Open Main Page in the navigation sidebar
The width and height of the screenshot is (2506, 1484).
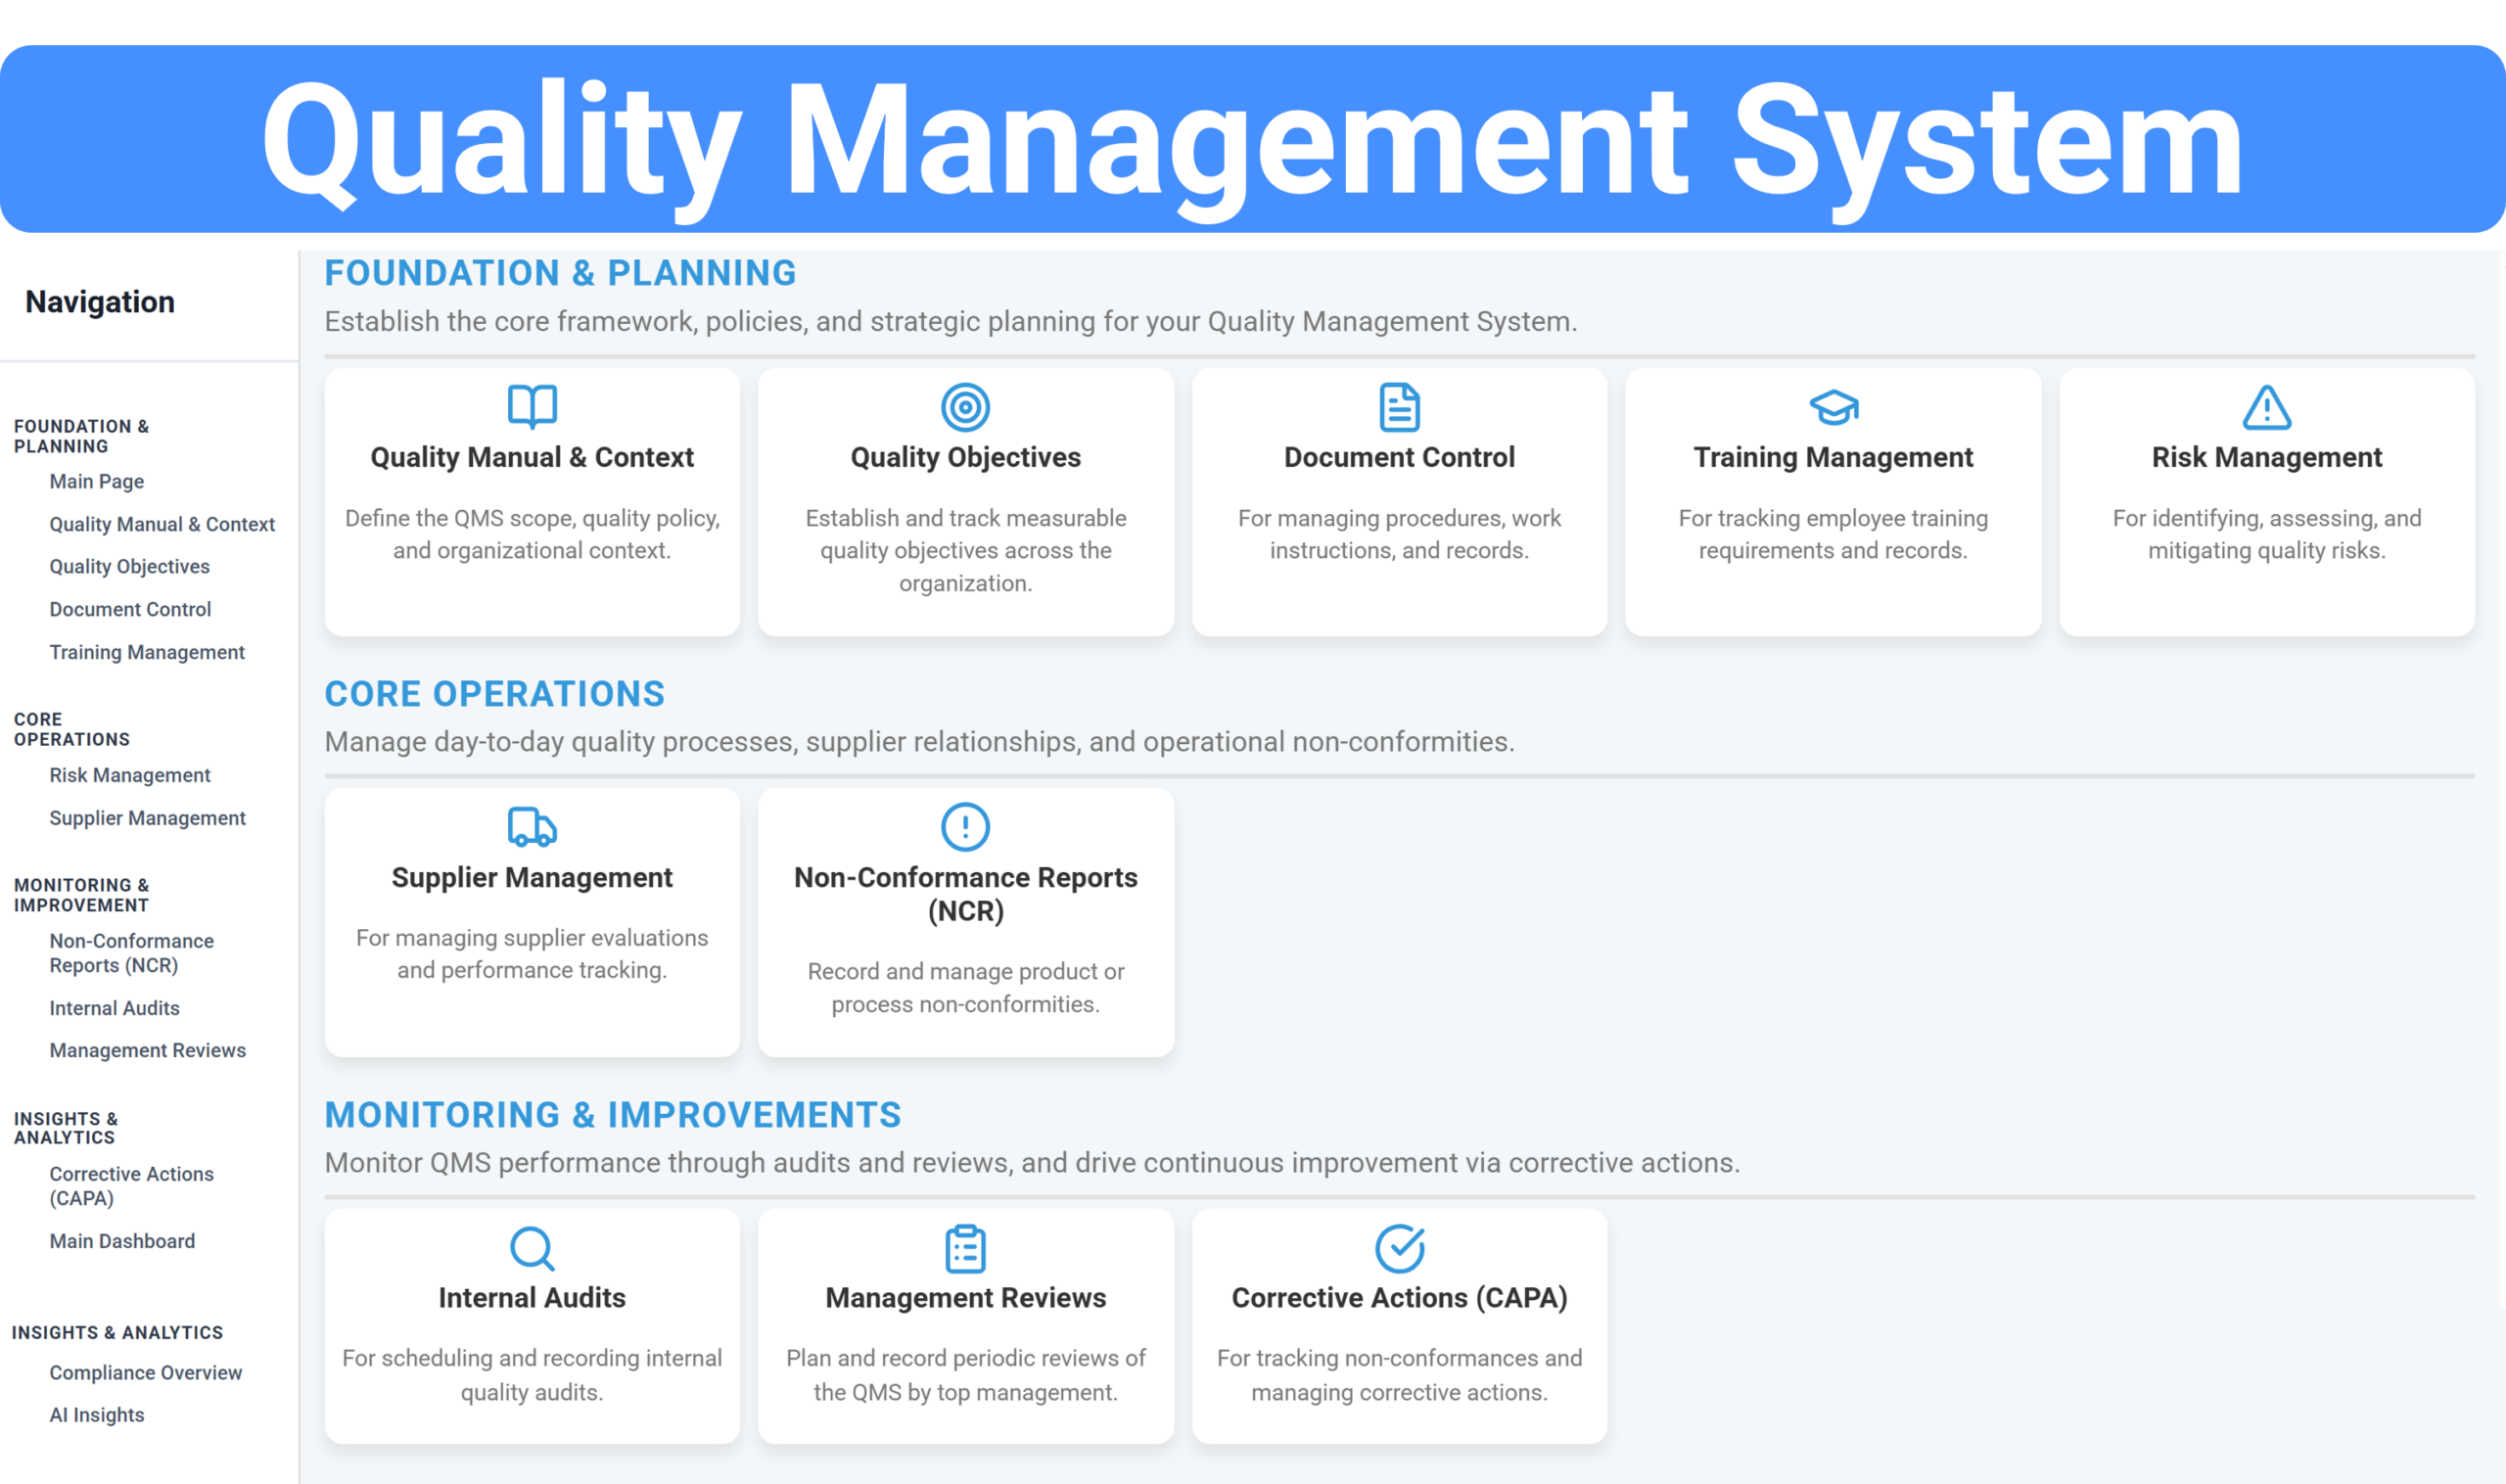97,481
